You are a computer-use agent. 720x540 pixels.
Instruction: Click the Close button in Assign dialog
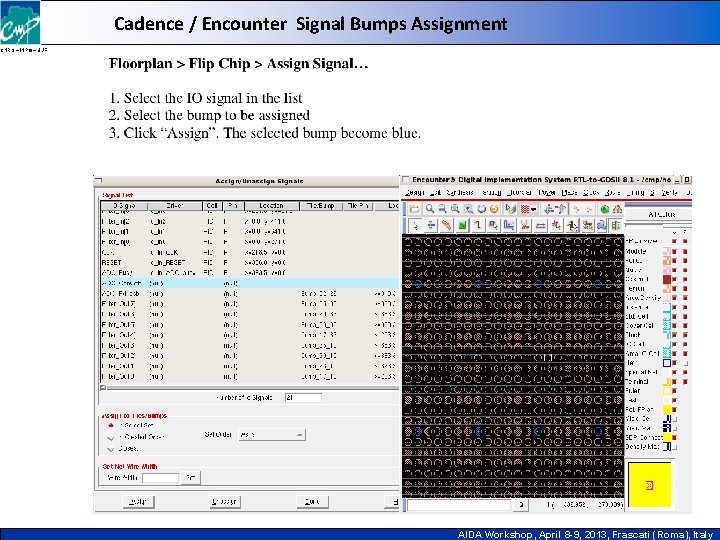(x=312, y=501)
